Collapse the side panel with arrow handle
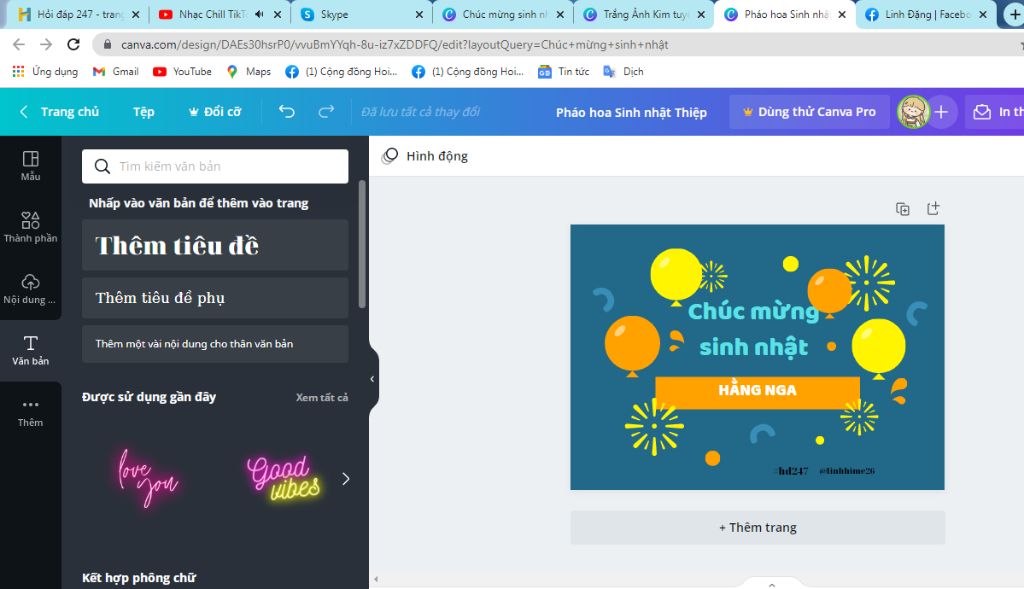Viewport: 1024px width, 589px height. [x=372, y=379]
